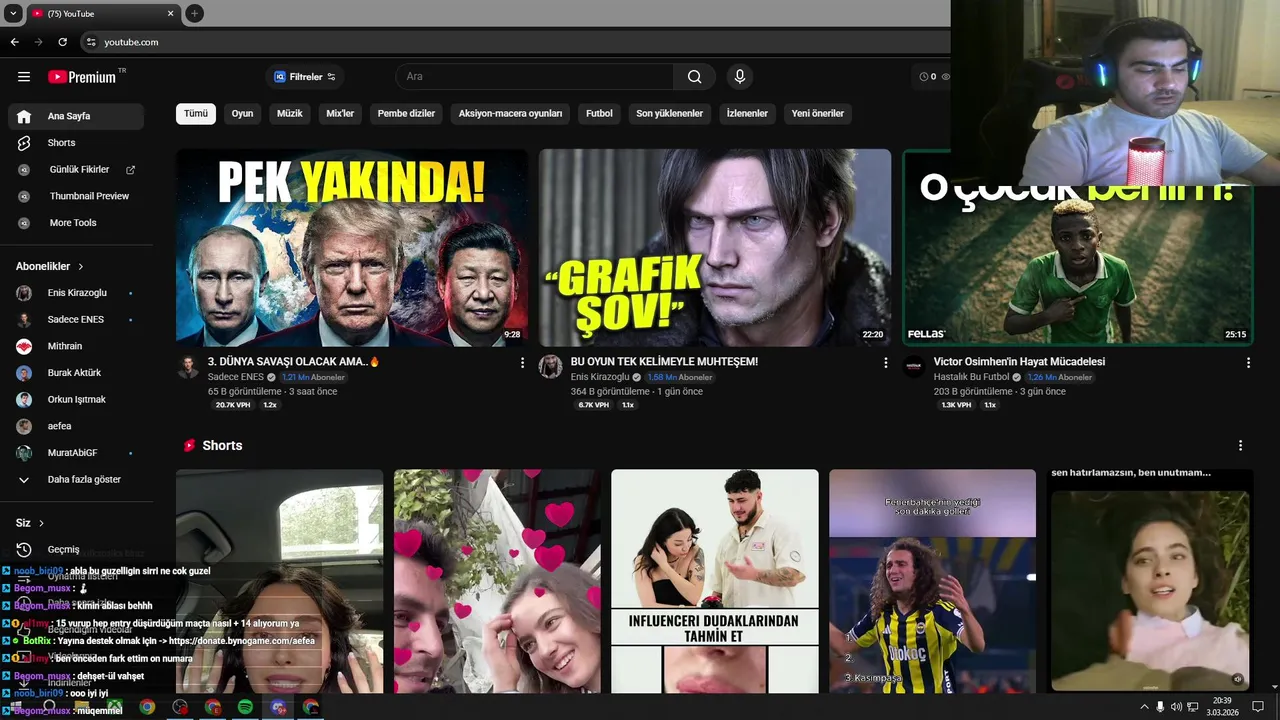Viewport: 1280px width, 720px height.
Task: Open the PEK YAKINDA video thumbnail
Action: point(352,247)
